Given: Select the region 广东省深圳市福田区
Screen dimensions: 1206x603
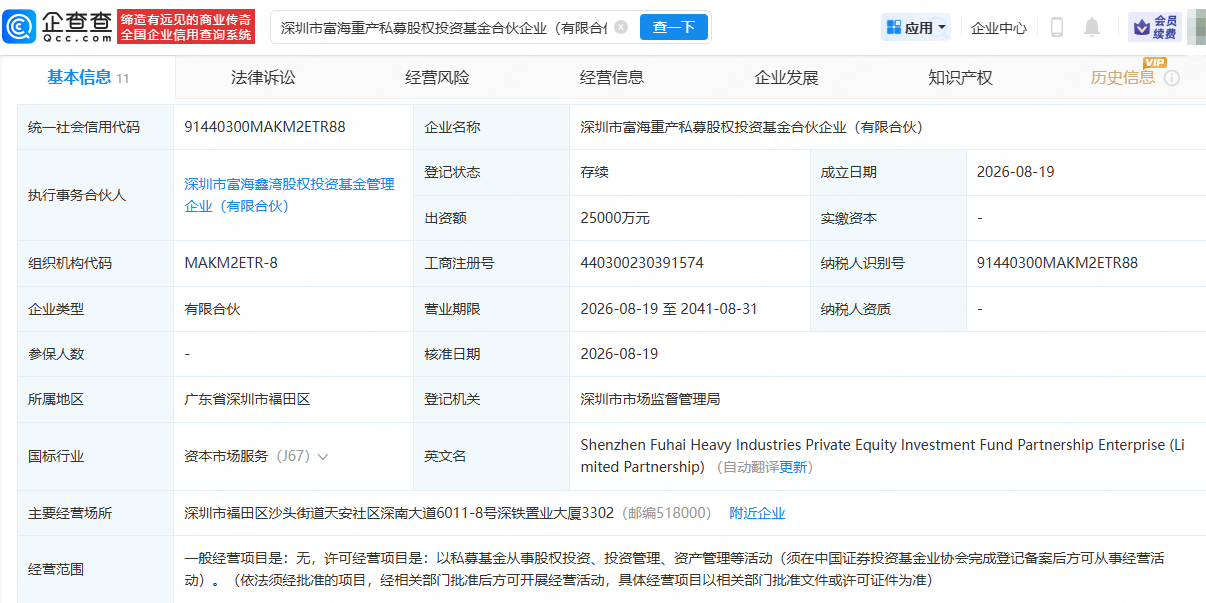Looking at the screenshot, I should (247, 399).
